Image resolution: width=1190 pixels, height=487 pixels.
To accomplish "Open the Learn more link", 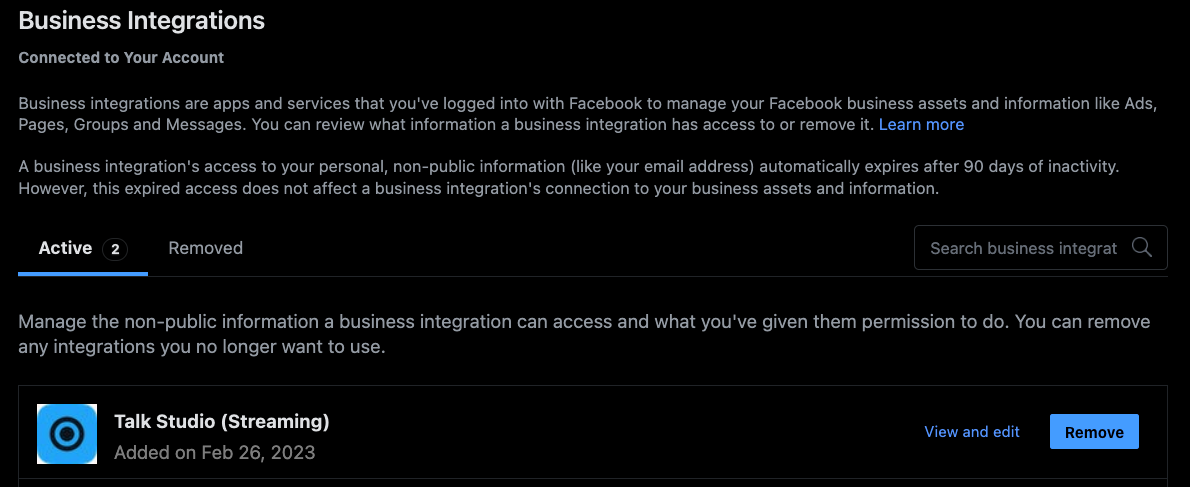I will (x=921, y=124).
